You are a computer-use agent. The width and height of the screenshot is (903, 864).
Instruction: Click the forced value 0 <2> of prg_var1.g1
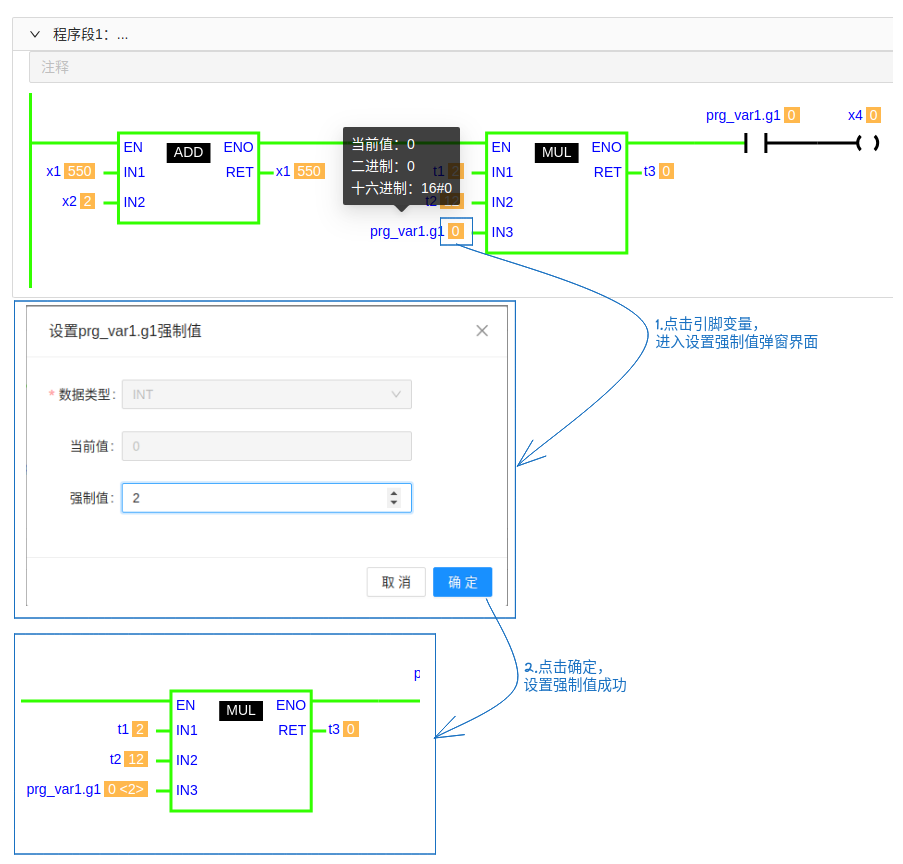click(x=126, y=789)
